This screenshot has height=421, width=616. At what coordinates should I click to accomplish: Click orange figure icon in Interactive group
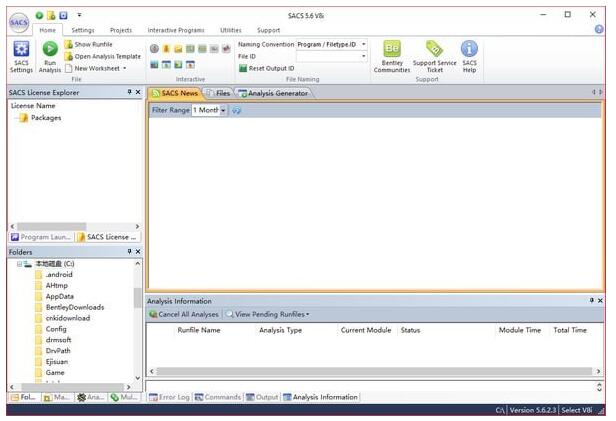coord(166,49)
